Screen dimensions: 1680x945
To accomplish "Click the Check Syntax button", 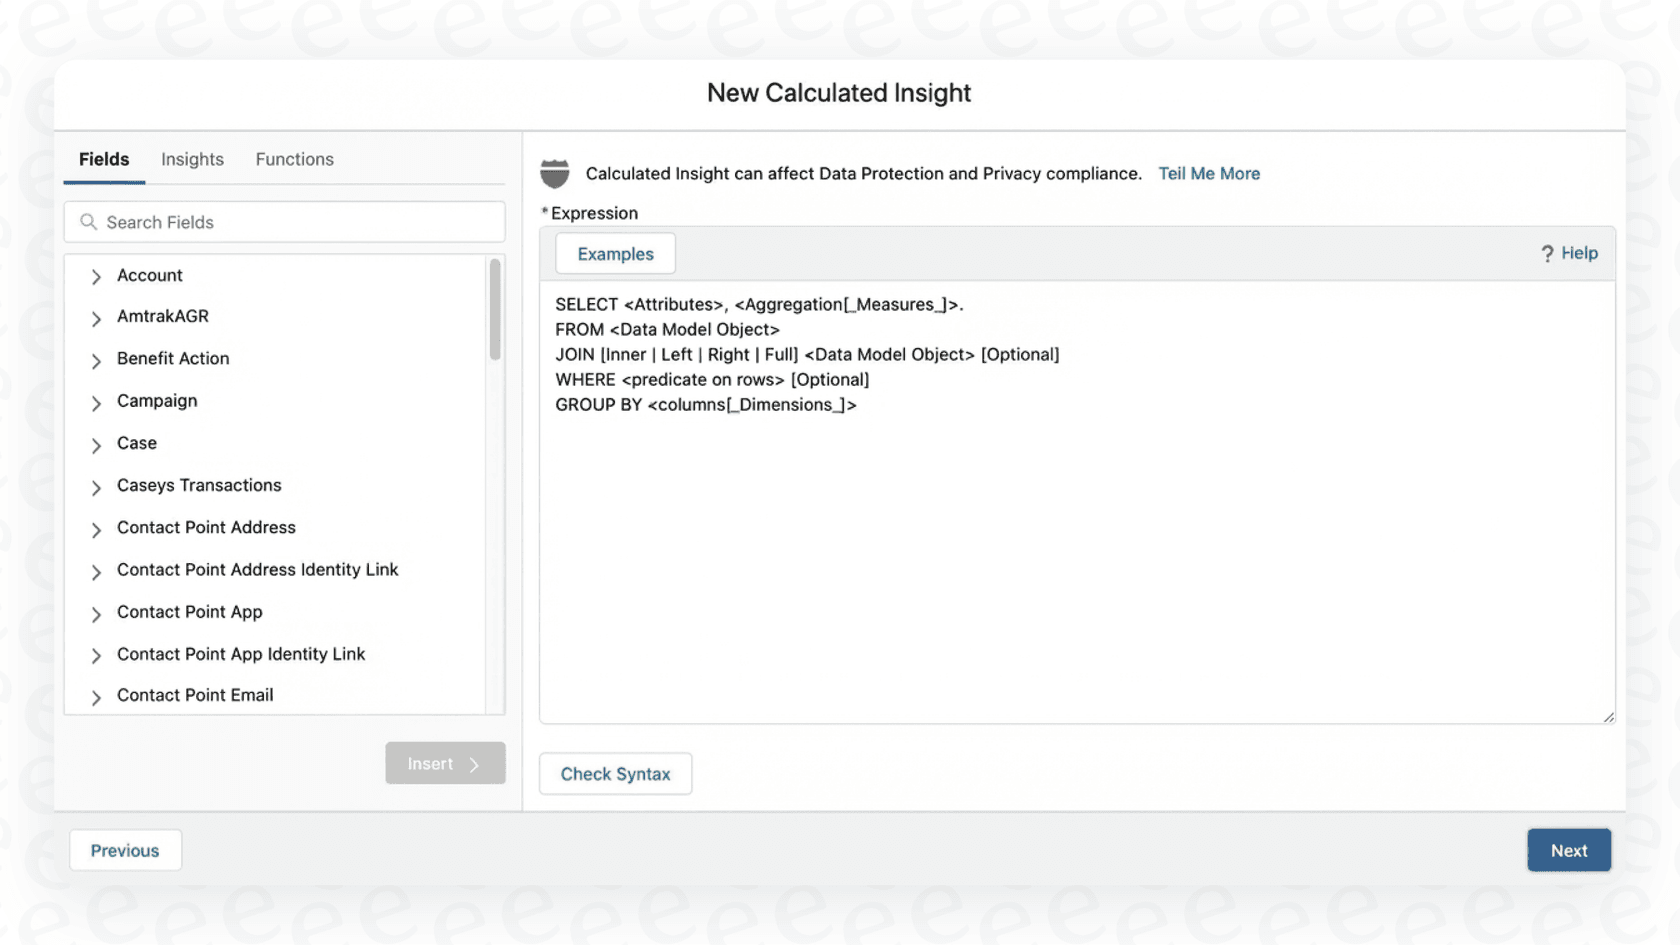I will click(x=615, y=773).
